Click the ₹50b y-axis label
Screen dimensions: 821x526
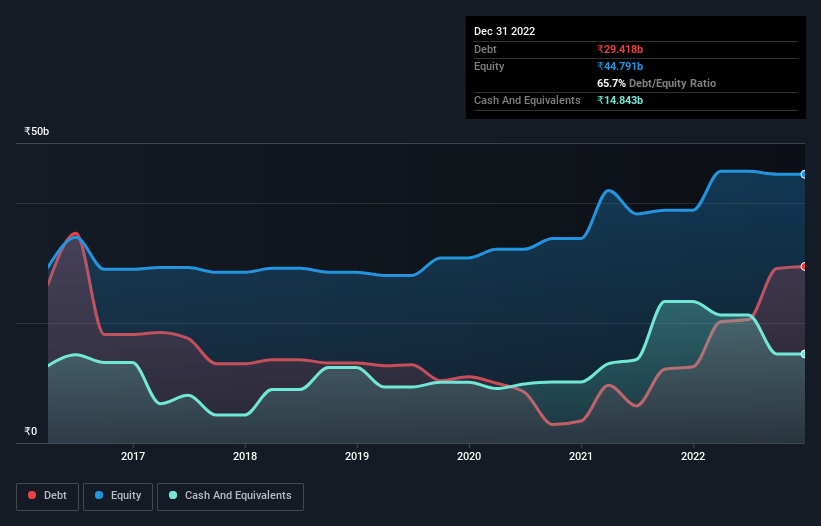(37, 131)
